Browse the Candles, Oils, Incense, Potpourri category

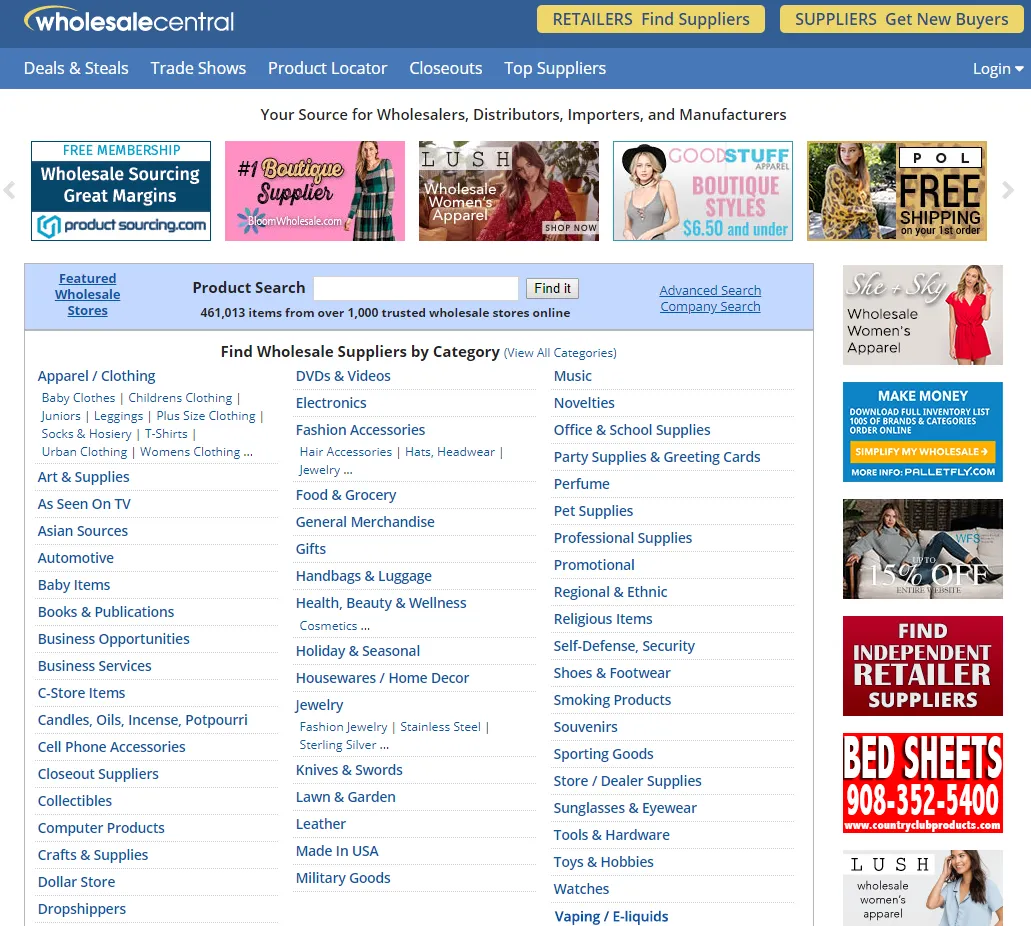click(143, 720)
